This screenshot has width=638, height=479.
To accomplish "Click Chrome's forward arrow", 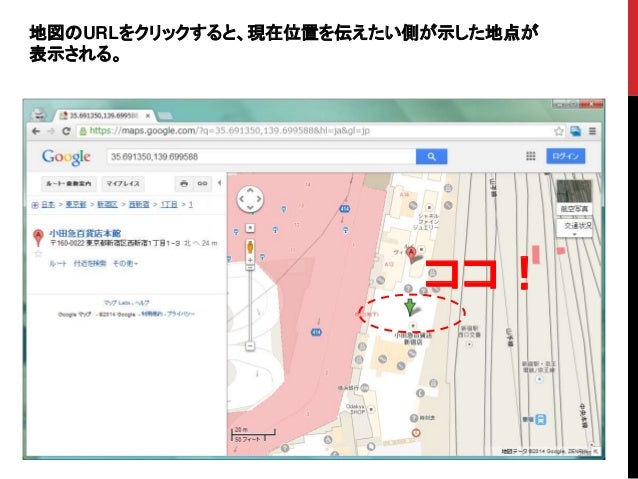I will [51, 131].
